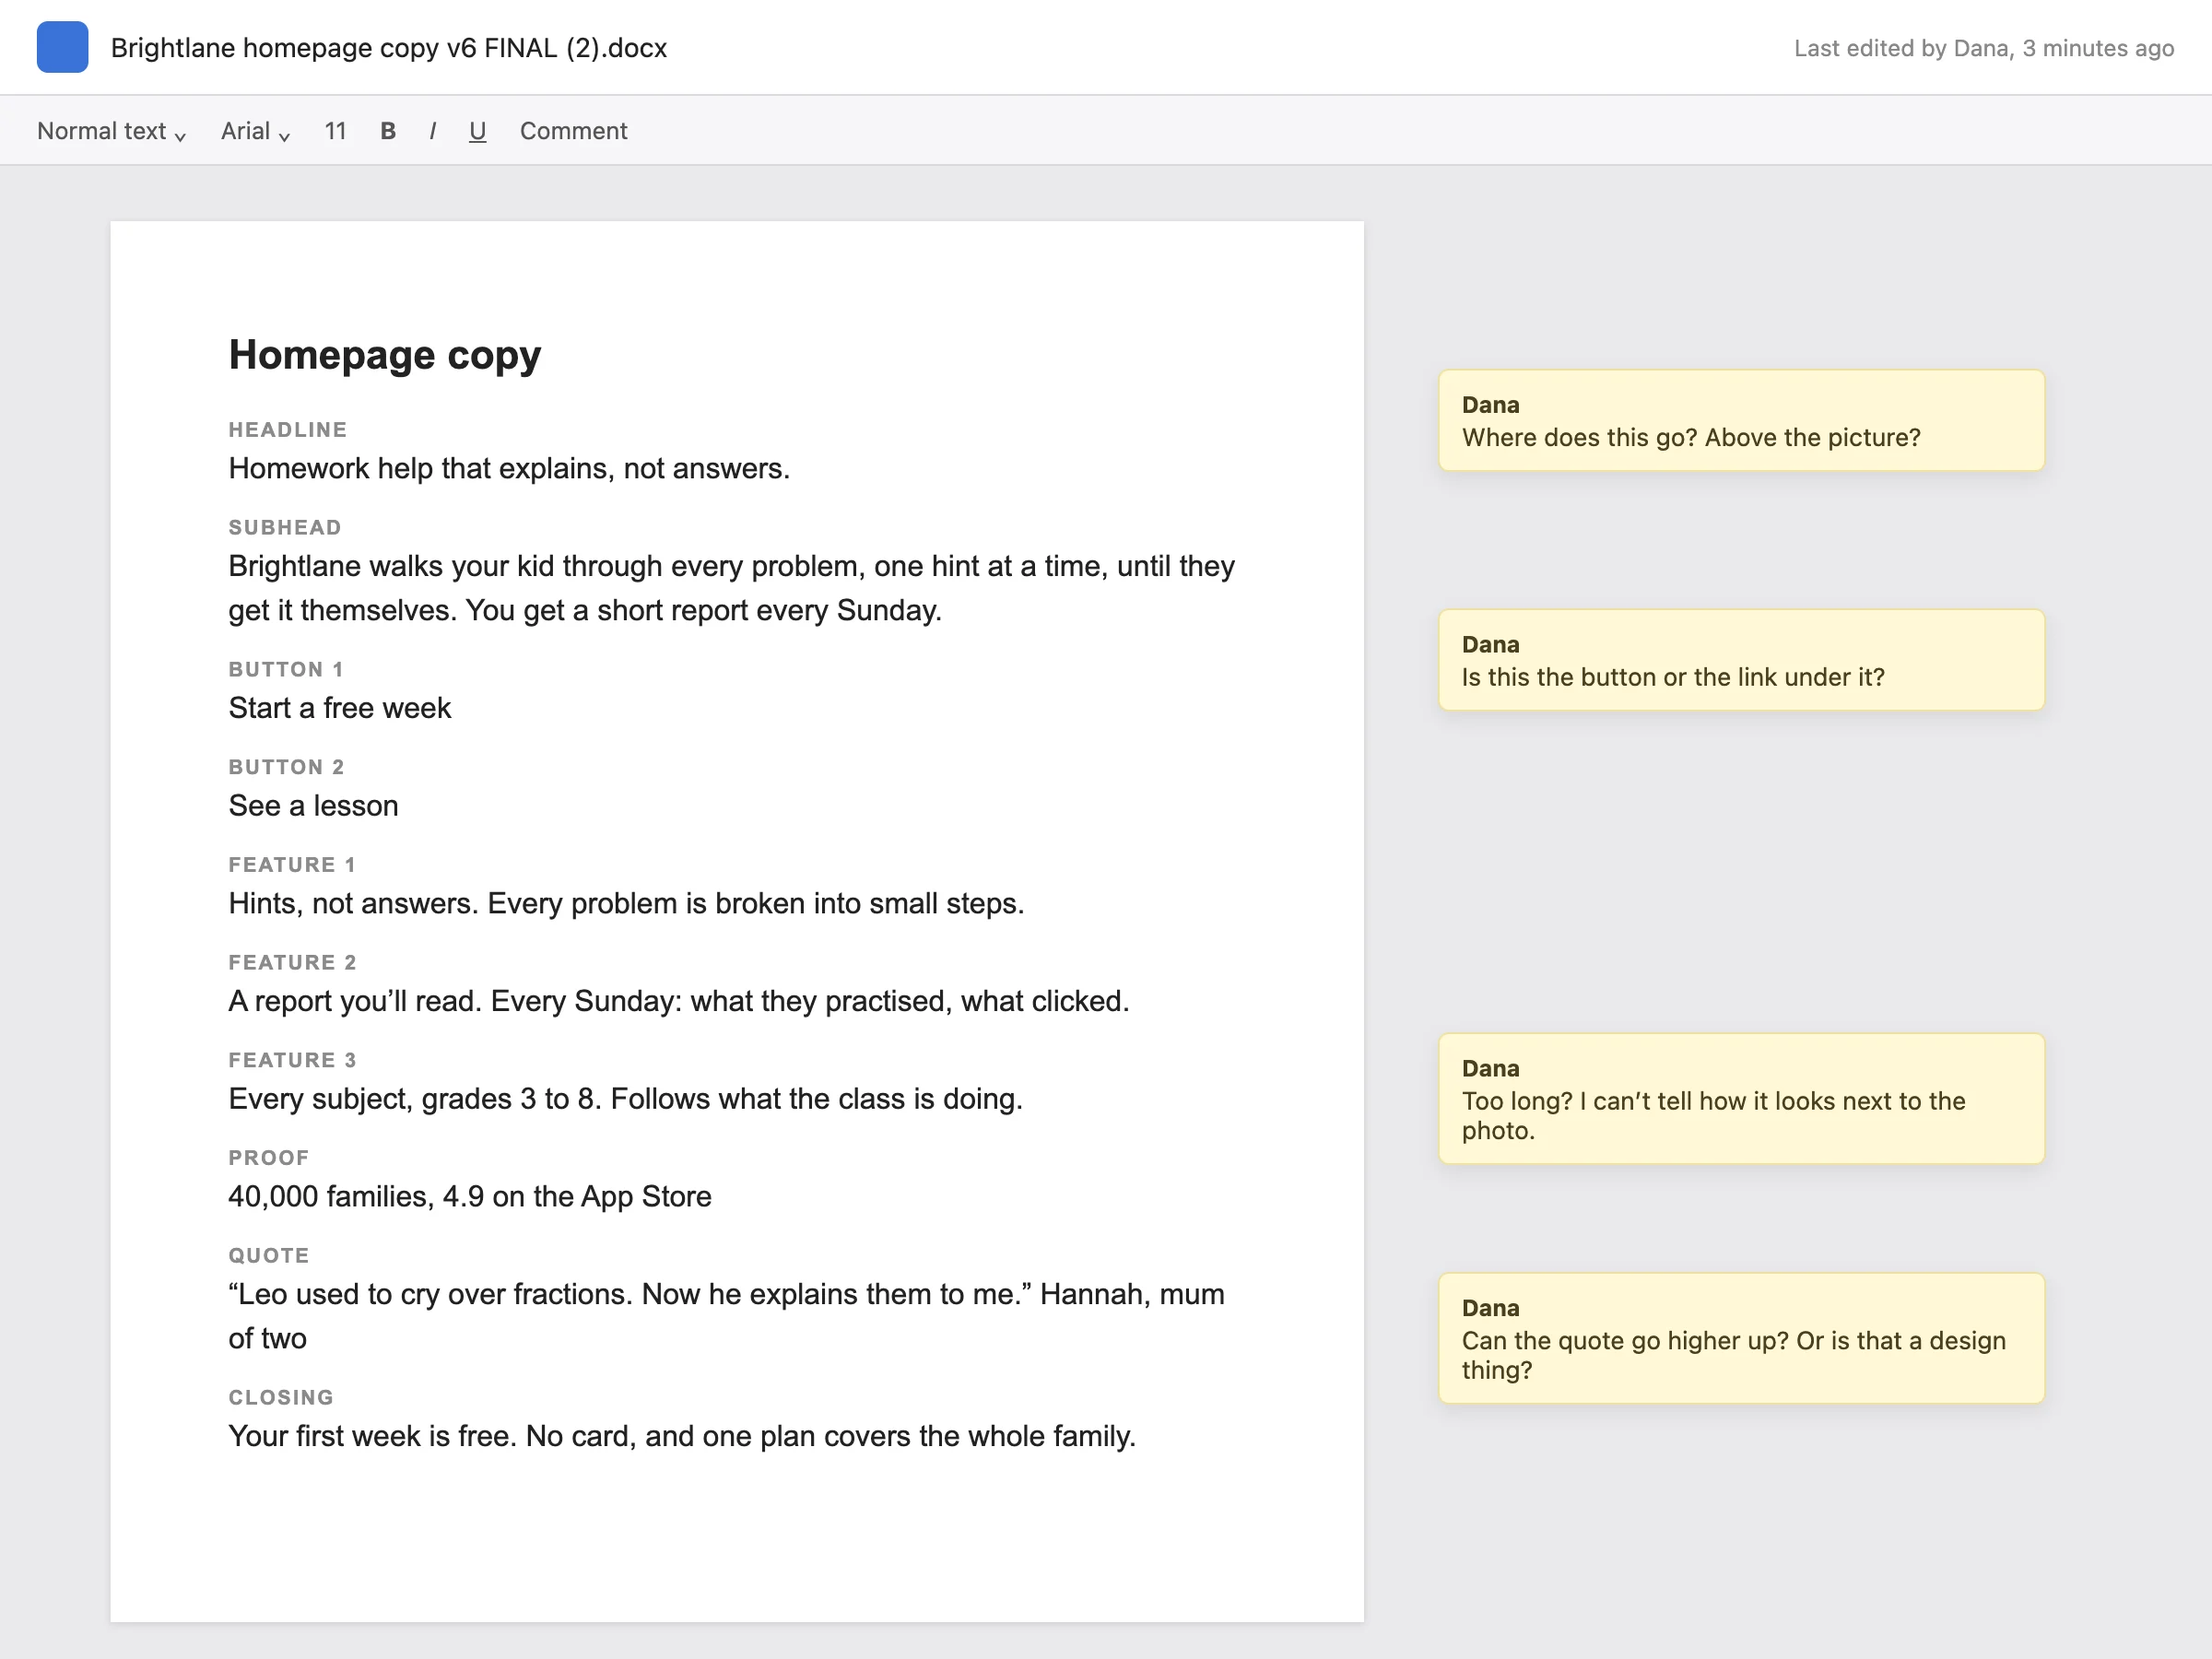The width and height of the screenshot is (2212, 1659).
Task: Click the subhead paragraph starting 'Brightlane walks'
Action: click(x=732, y=588)
